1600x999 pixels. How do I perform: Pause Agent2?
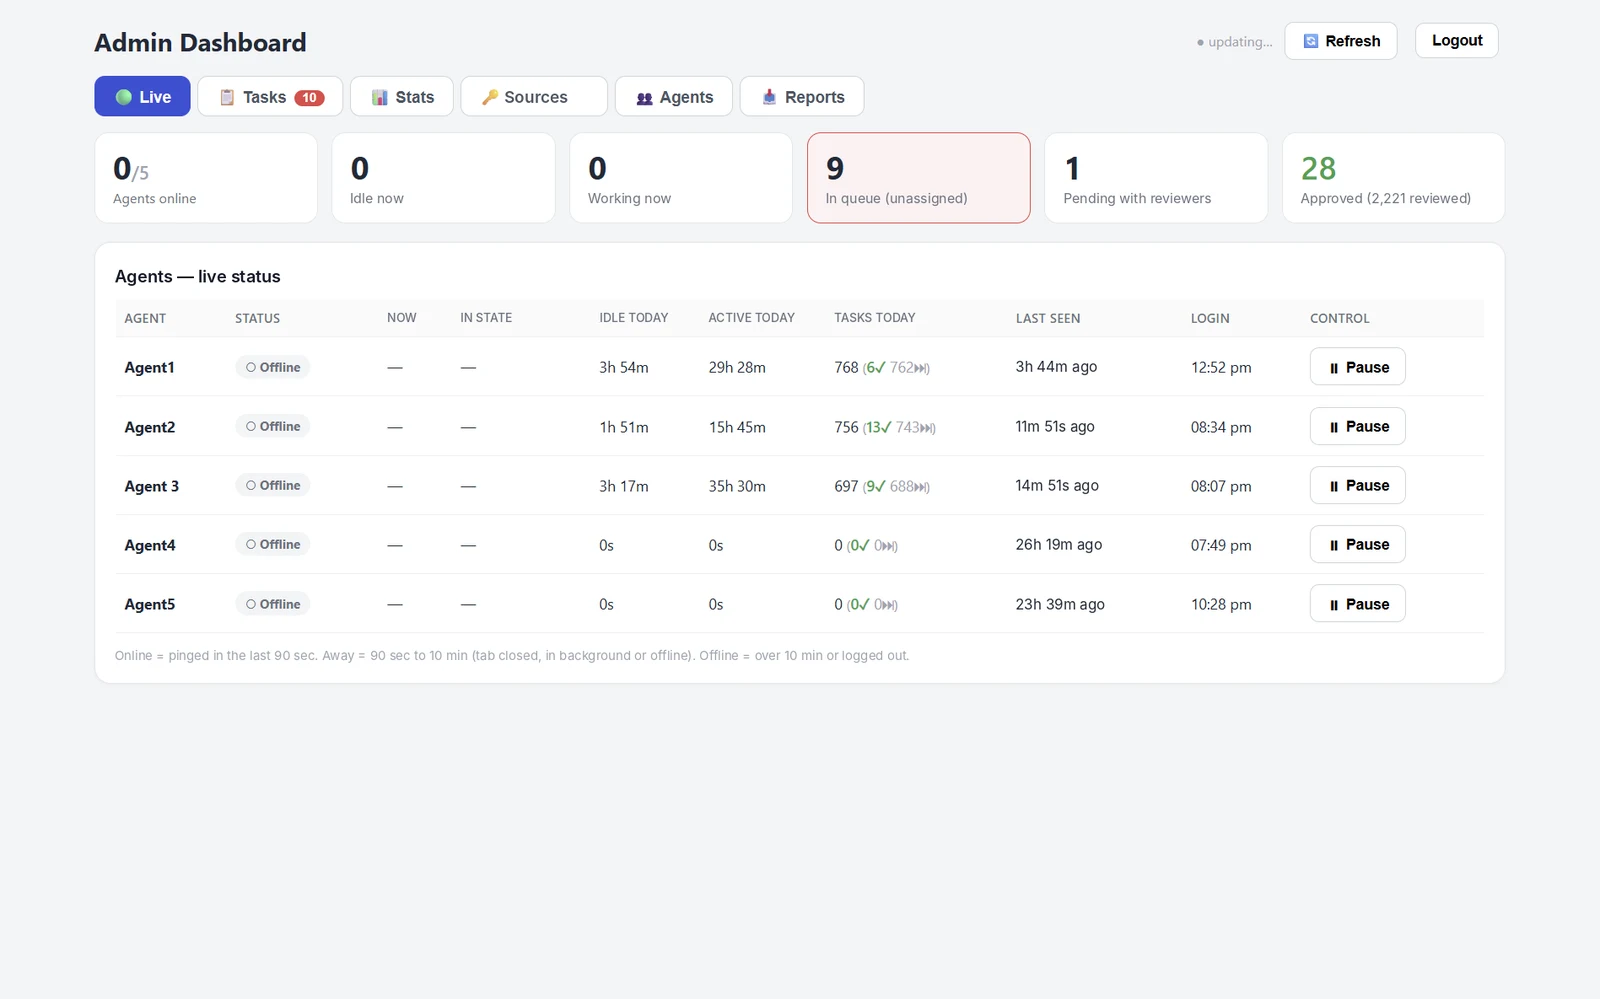[x=1358, y=426]
